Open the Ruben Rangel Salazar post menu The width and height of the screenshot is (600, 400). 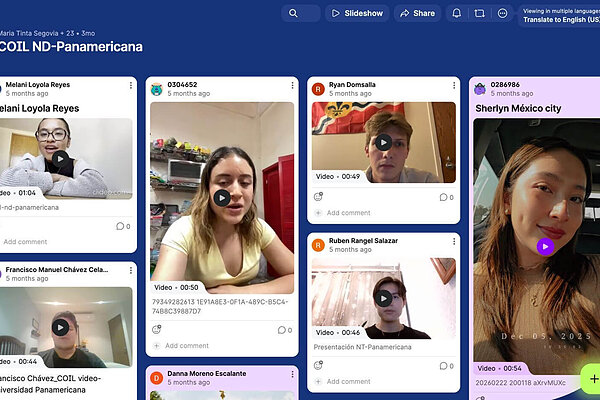(454, 241)
